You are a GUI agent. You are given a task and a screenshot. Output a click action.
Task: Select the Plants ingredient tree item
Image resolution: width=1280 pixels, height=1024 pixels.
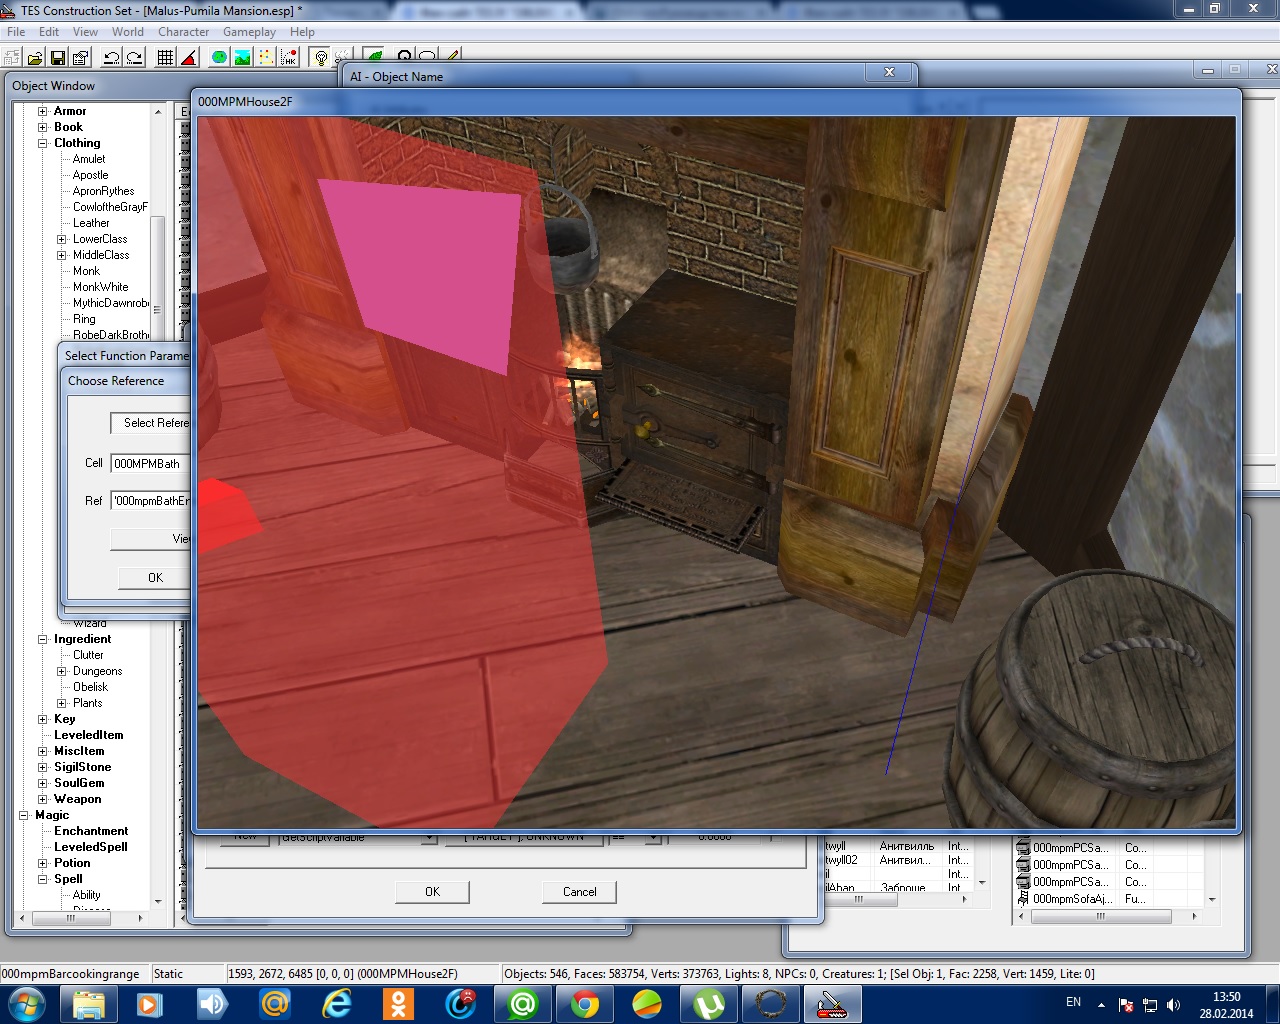click(x=87, y=703)
